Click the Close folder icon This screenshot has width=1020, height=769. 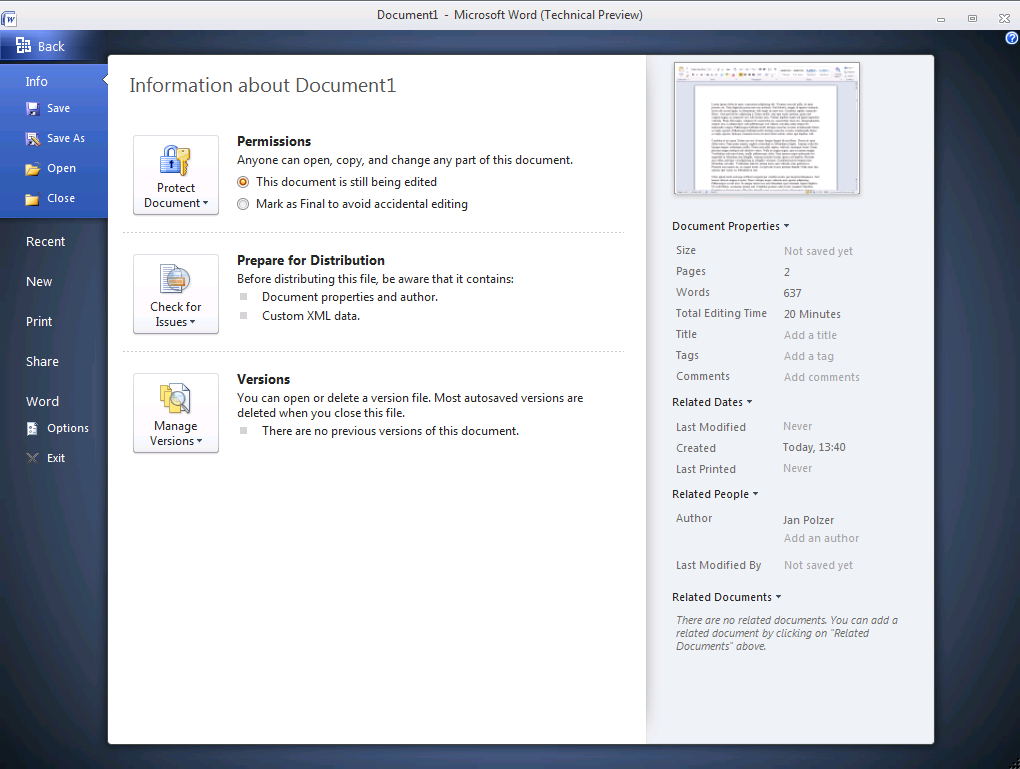(x=33, y=198)
